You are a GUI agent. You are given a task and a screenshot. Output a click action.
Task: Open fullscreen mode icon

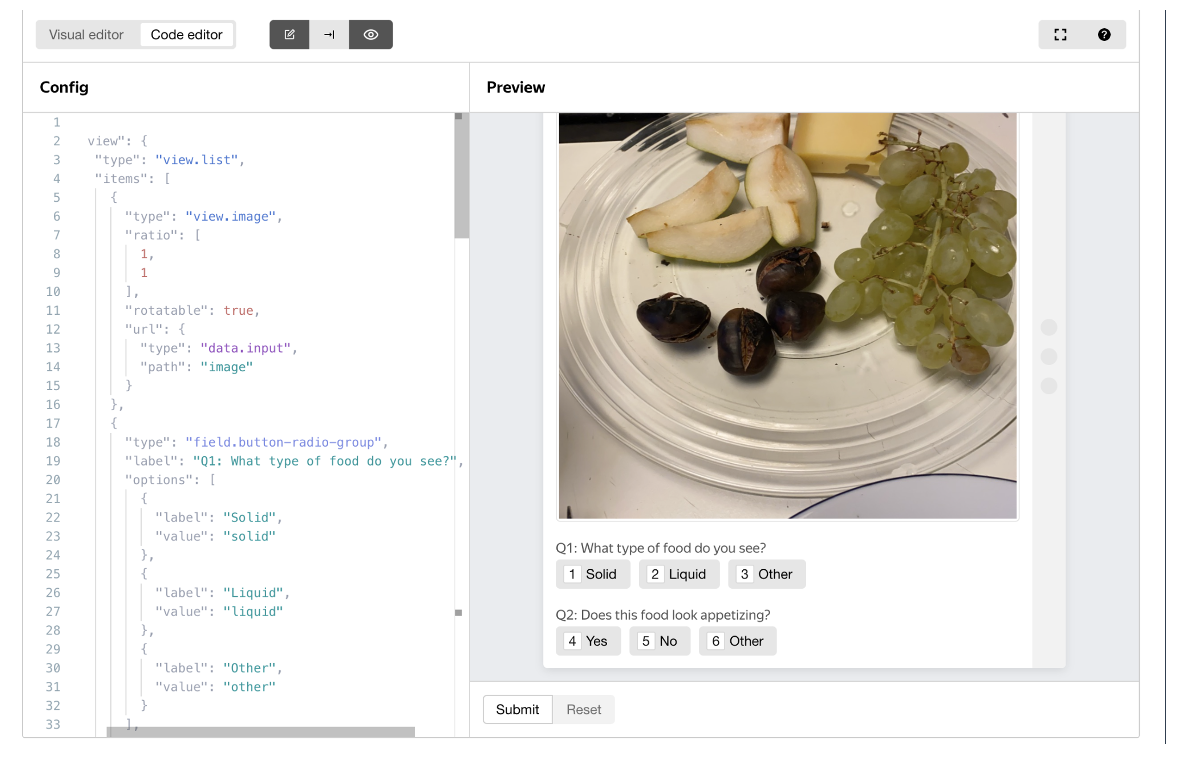point(1060,35)
